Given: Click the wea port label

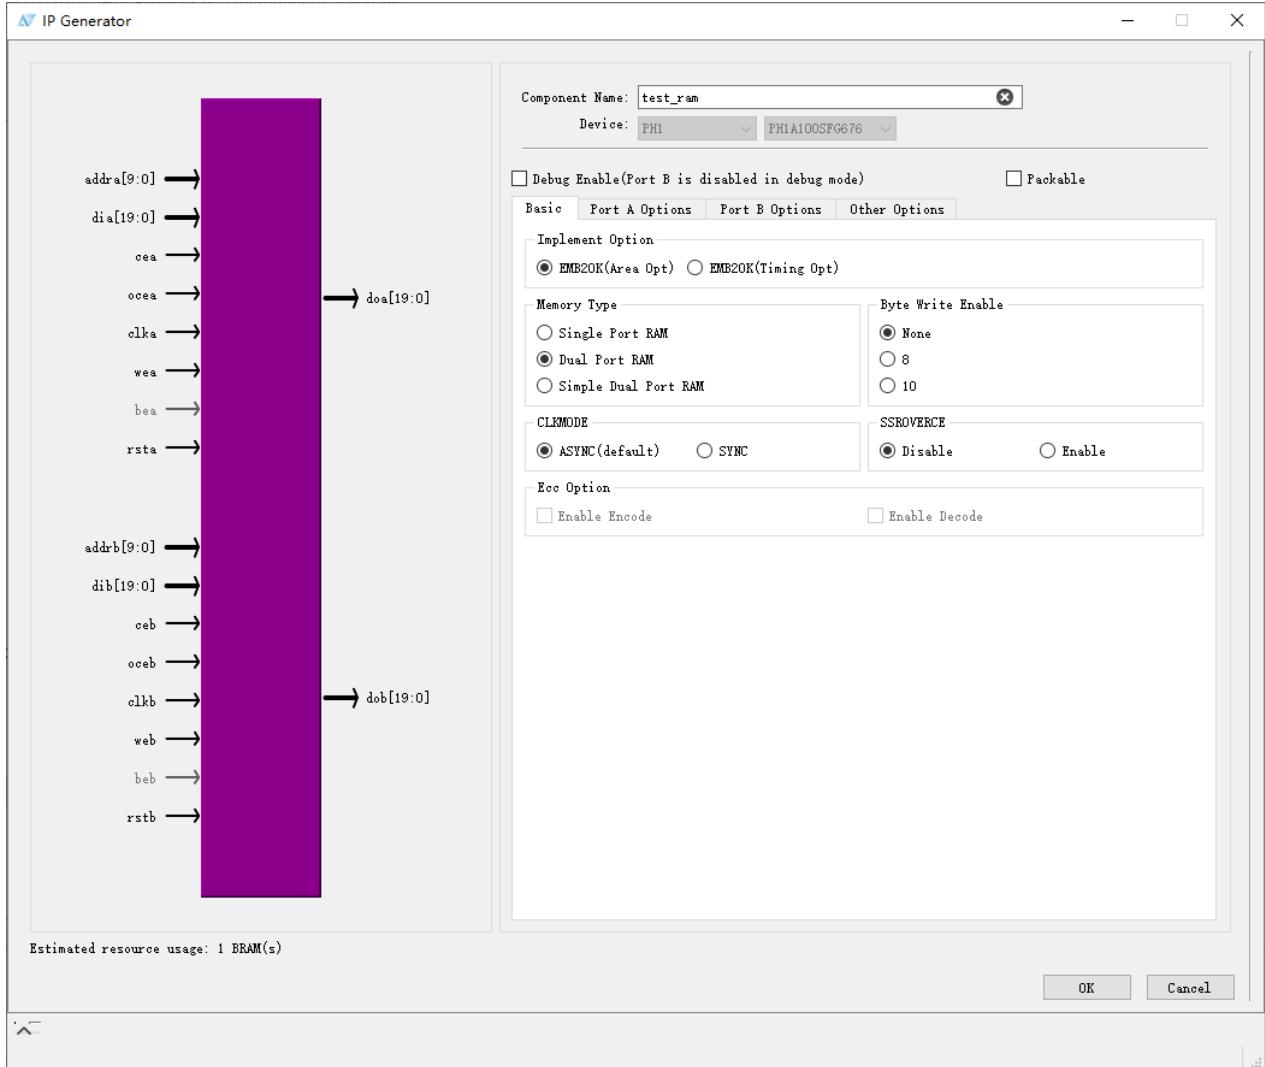Looking at the screenshot, I should 145,373.
